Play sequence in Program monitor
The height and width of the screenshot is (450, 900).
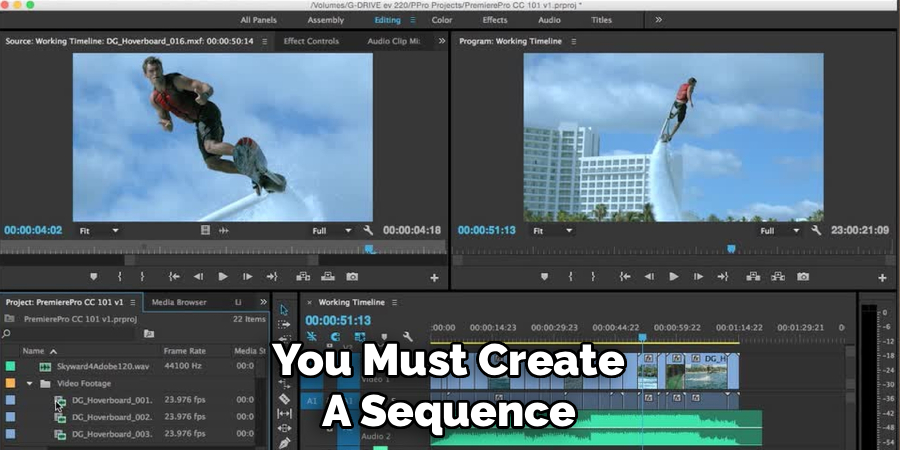coord(674,277)
